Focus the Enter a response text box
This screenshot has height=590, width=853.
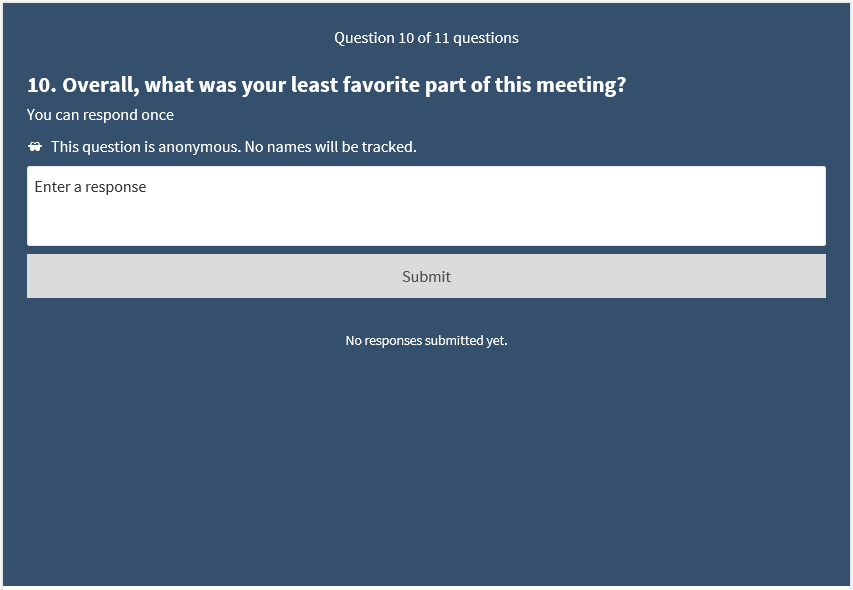[426, 206]
